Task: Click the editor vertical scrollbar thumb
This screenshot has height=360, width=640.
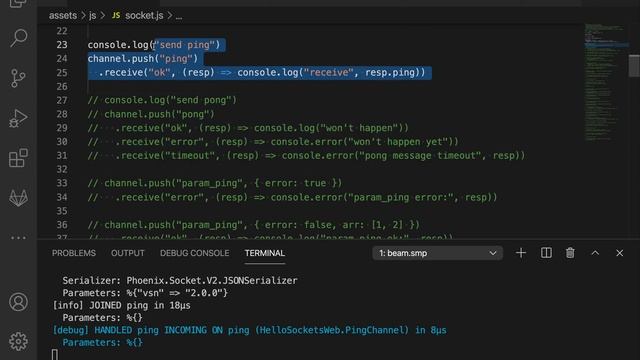Action: [x=634, y=66]
